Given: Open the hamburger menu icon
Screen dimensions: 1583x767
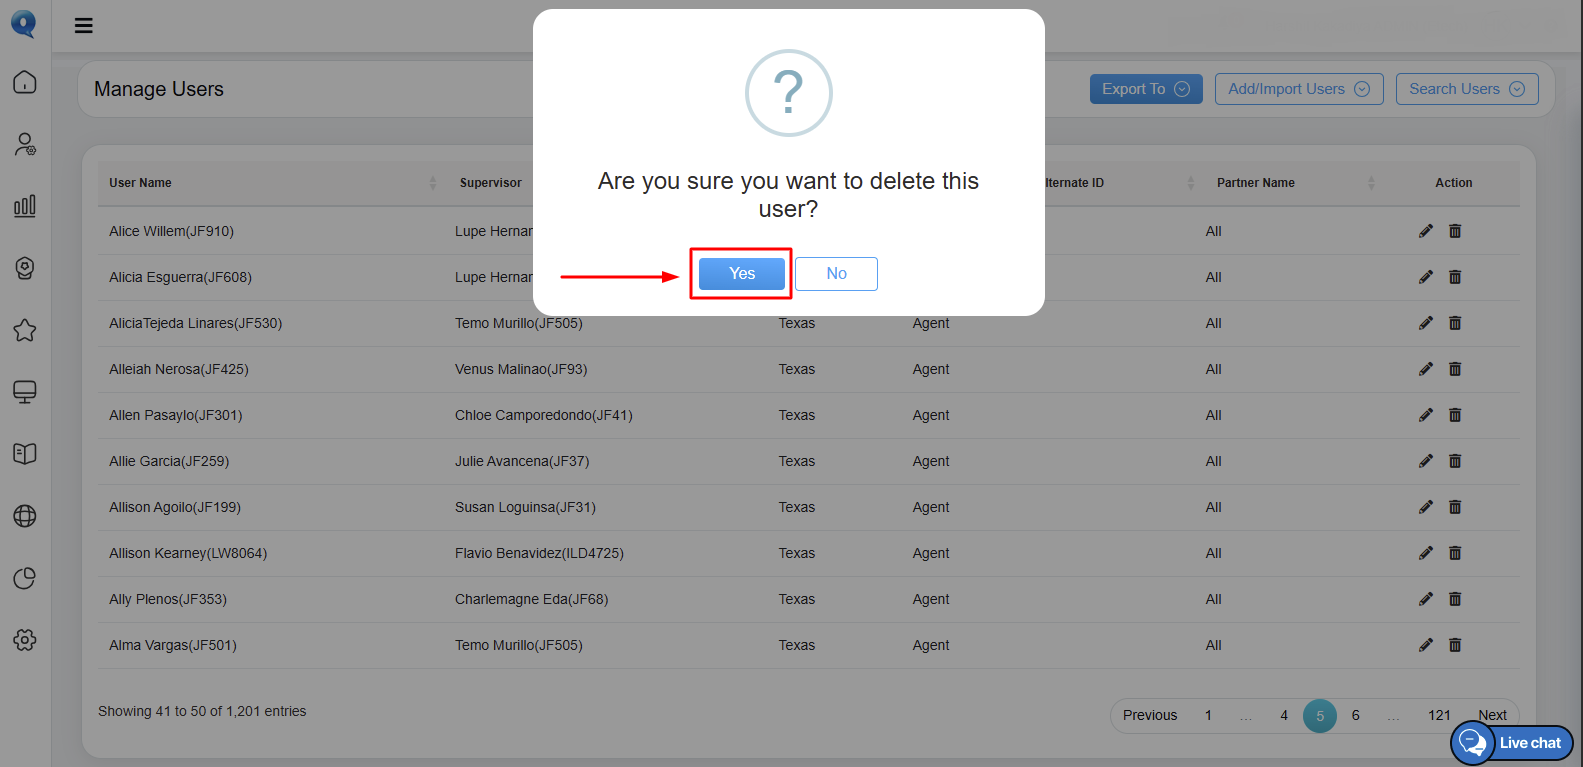Looking at the screenshot, I should pos(84,26).
